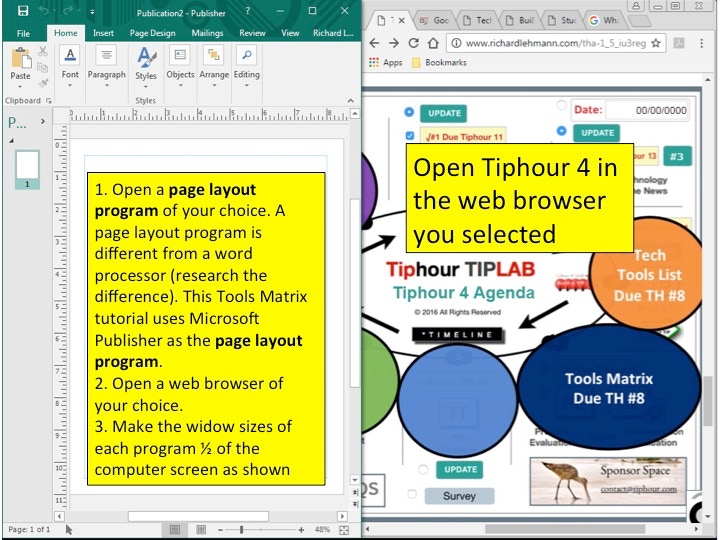Open Customize Quick Access Toolbar dropdown
720x540 pixels.
[x=92, y=12]
